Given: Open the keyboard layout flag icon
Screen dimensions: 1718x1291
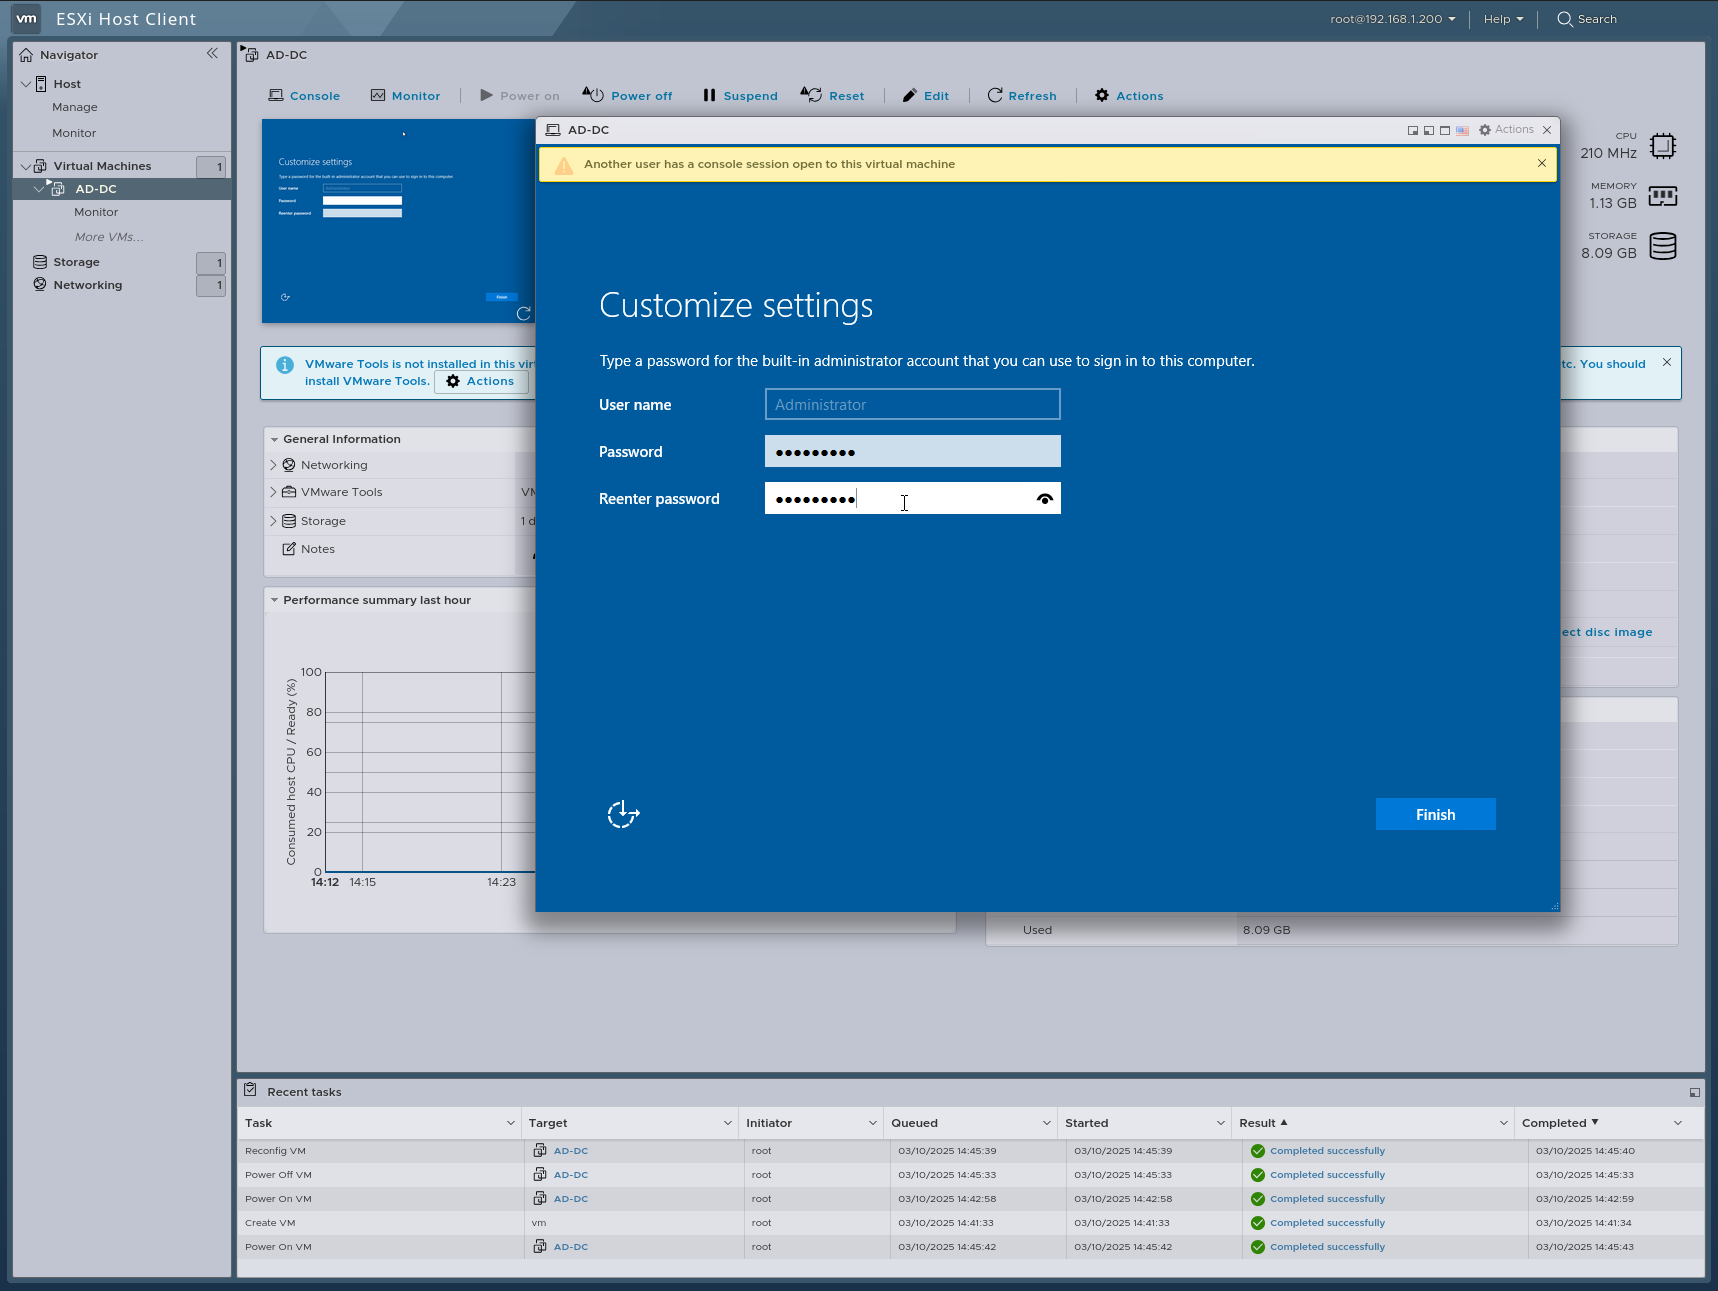Looking at the screenshot, I should [1462, 130].
